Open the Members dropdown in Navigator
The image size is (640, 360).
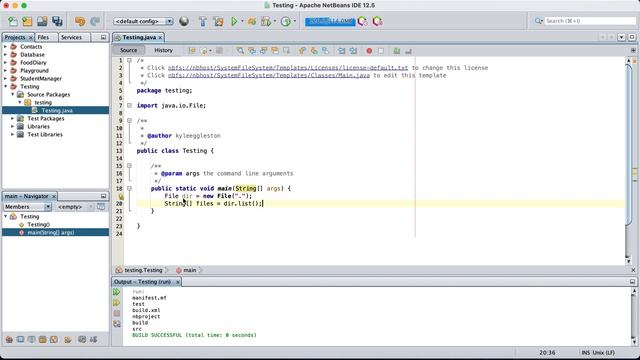27,207
